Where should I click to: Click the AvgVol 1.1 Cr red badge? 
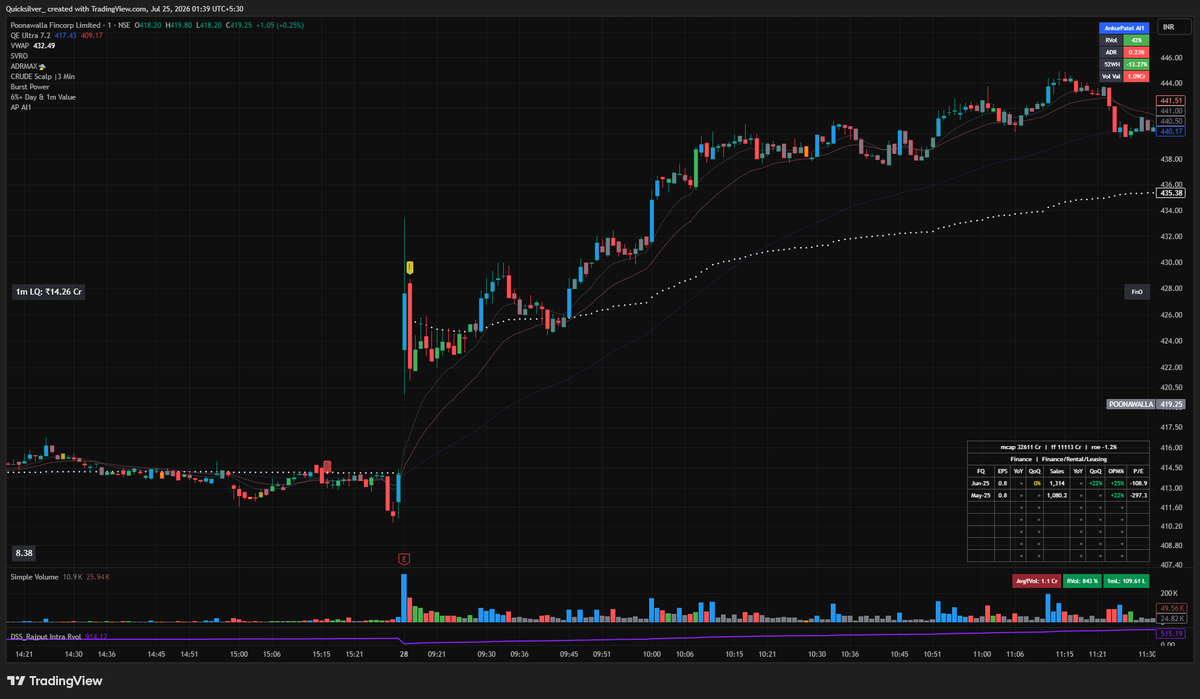tap(1035, 580)
